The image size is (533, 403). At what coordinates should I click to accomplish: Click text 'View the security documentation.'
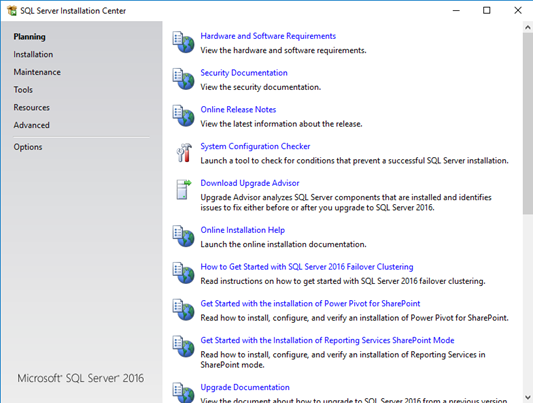tap(260, 87)
